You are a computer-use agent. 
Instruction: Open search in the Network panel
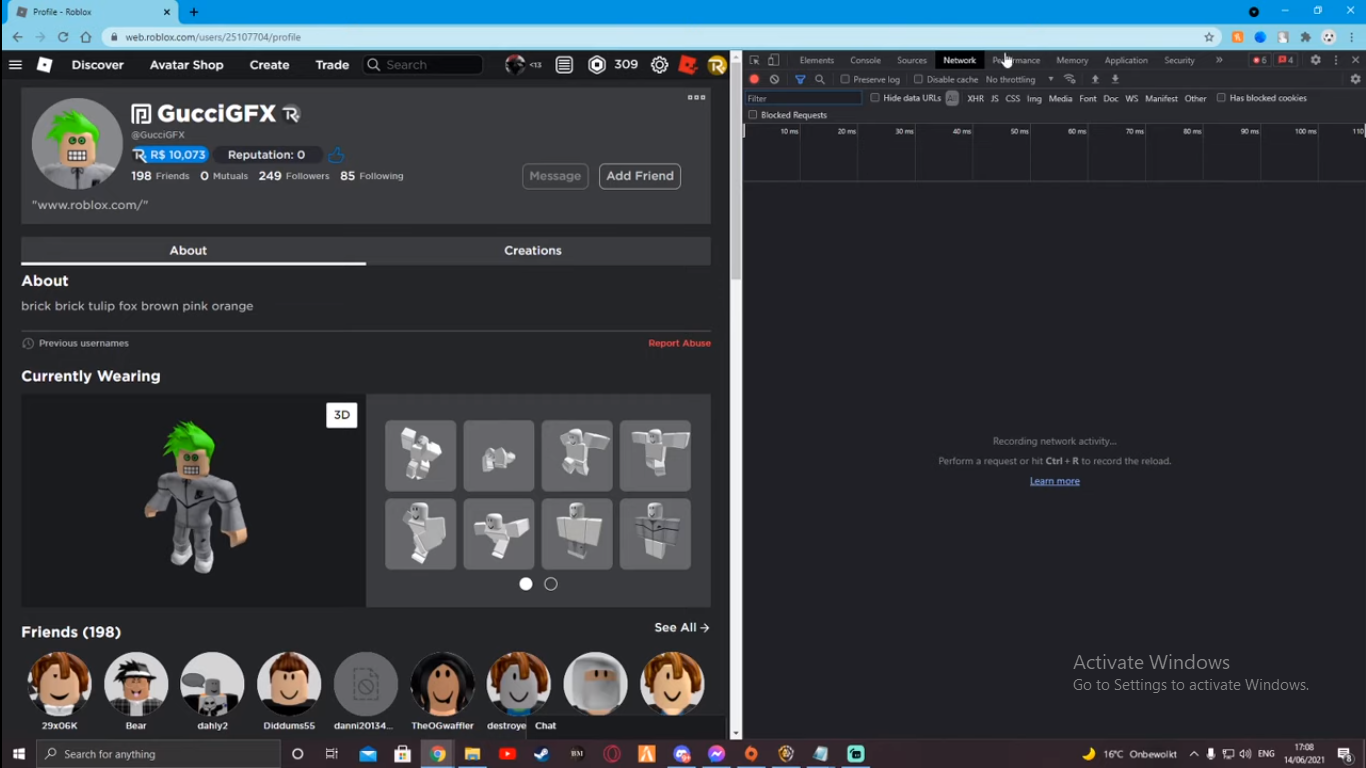click(820, 79)
